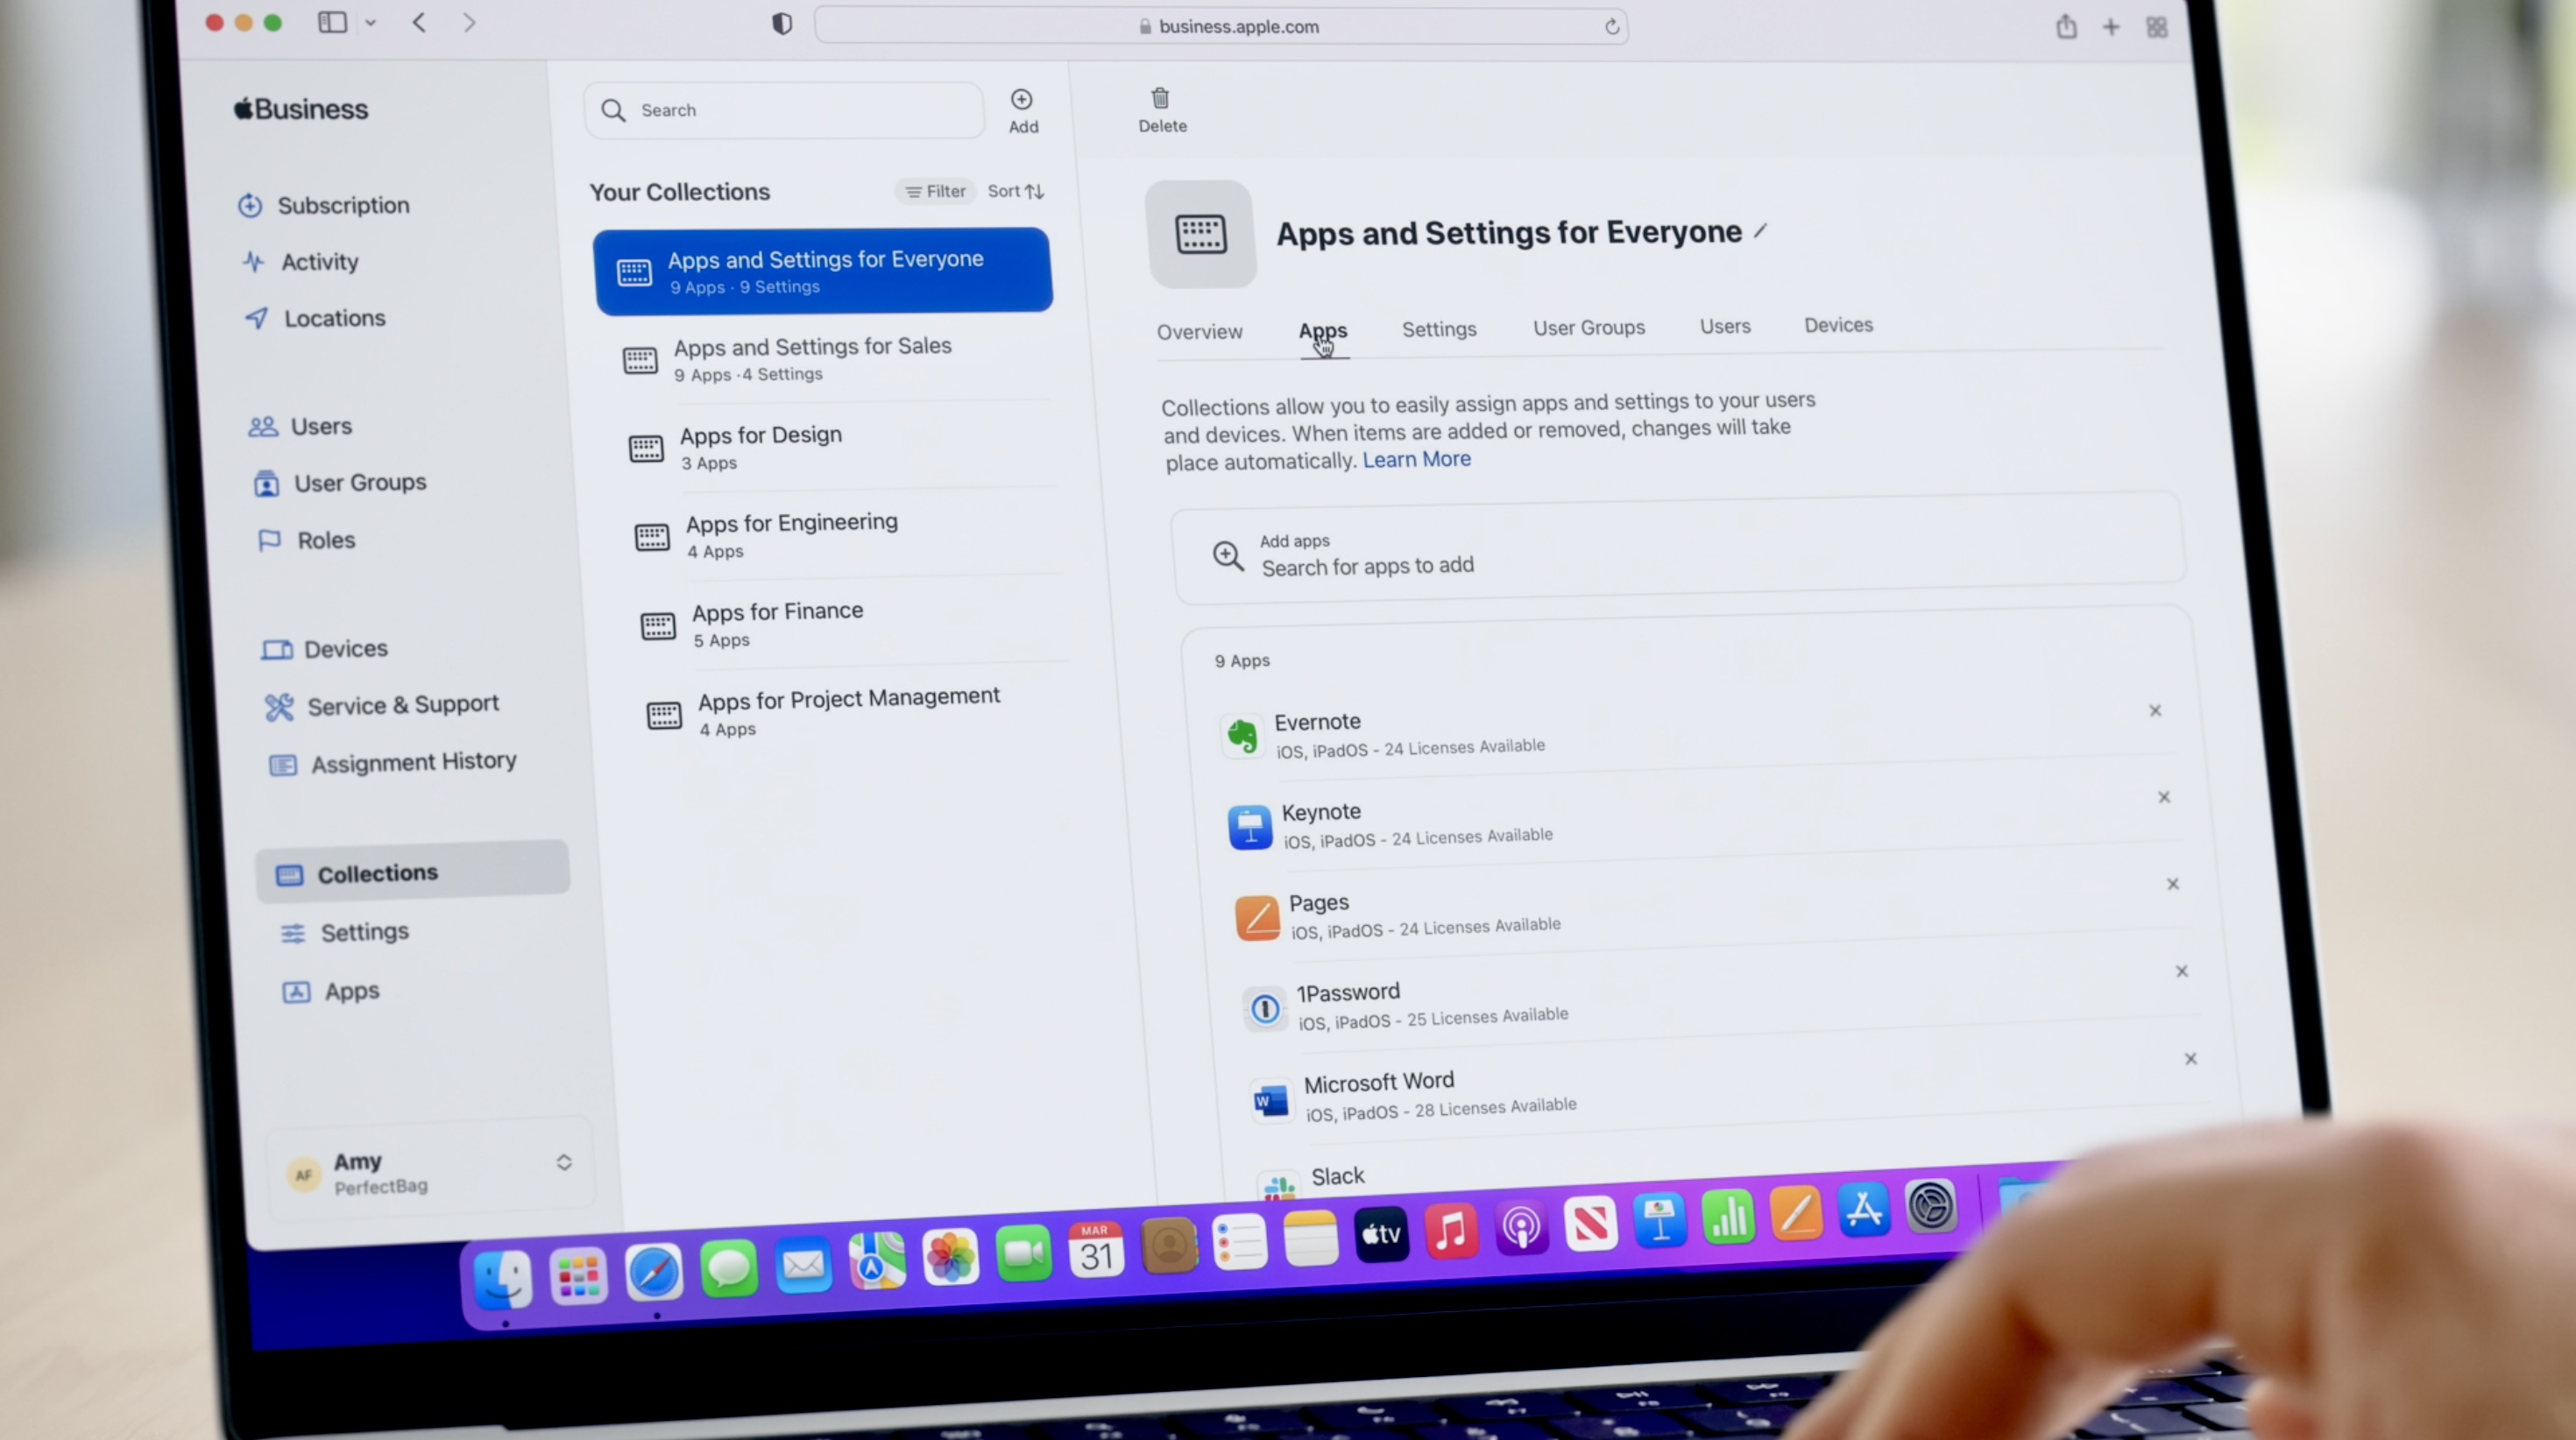Edit the collection name with pencil icon
Screen dimensions: 2576x1440
pyautogui.click(x=1760, y=231)
